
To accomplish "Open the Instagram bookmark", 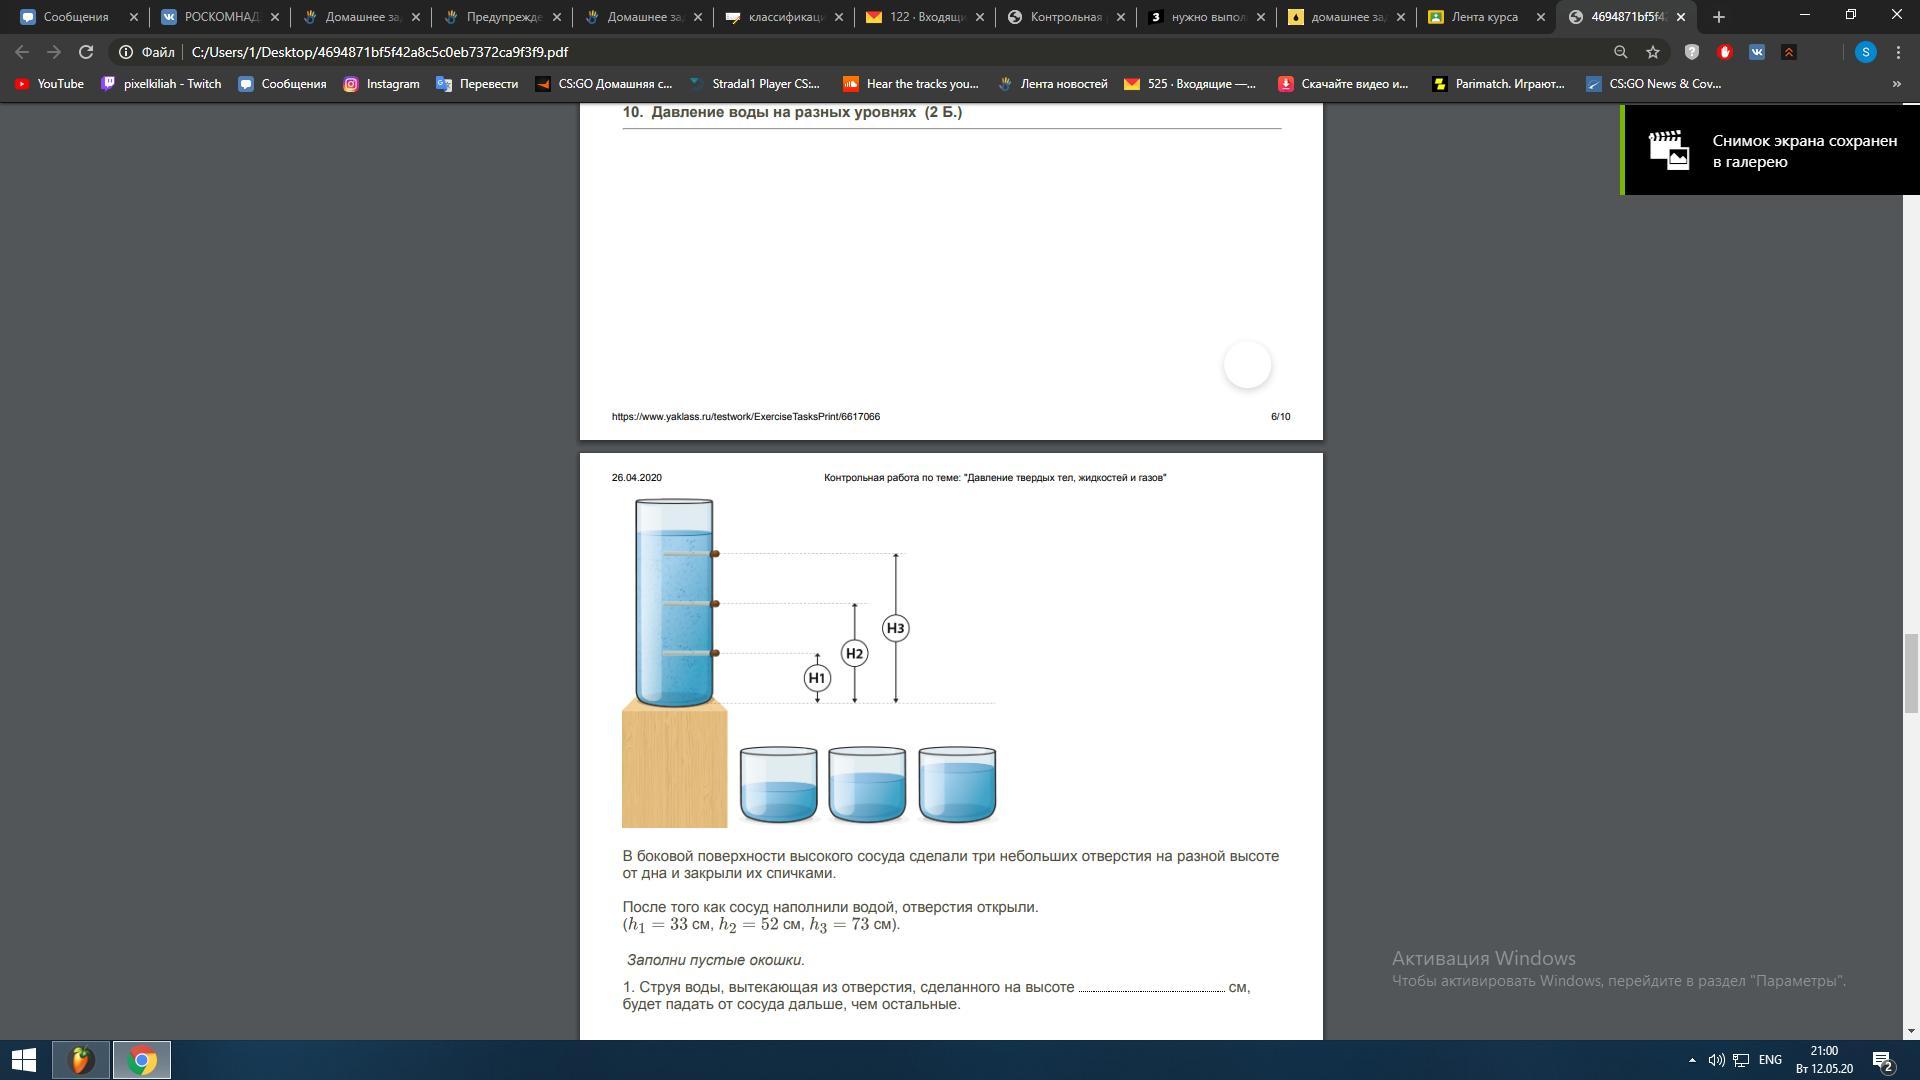I will 381,84.
